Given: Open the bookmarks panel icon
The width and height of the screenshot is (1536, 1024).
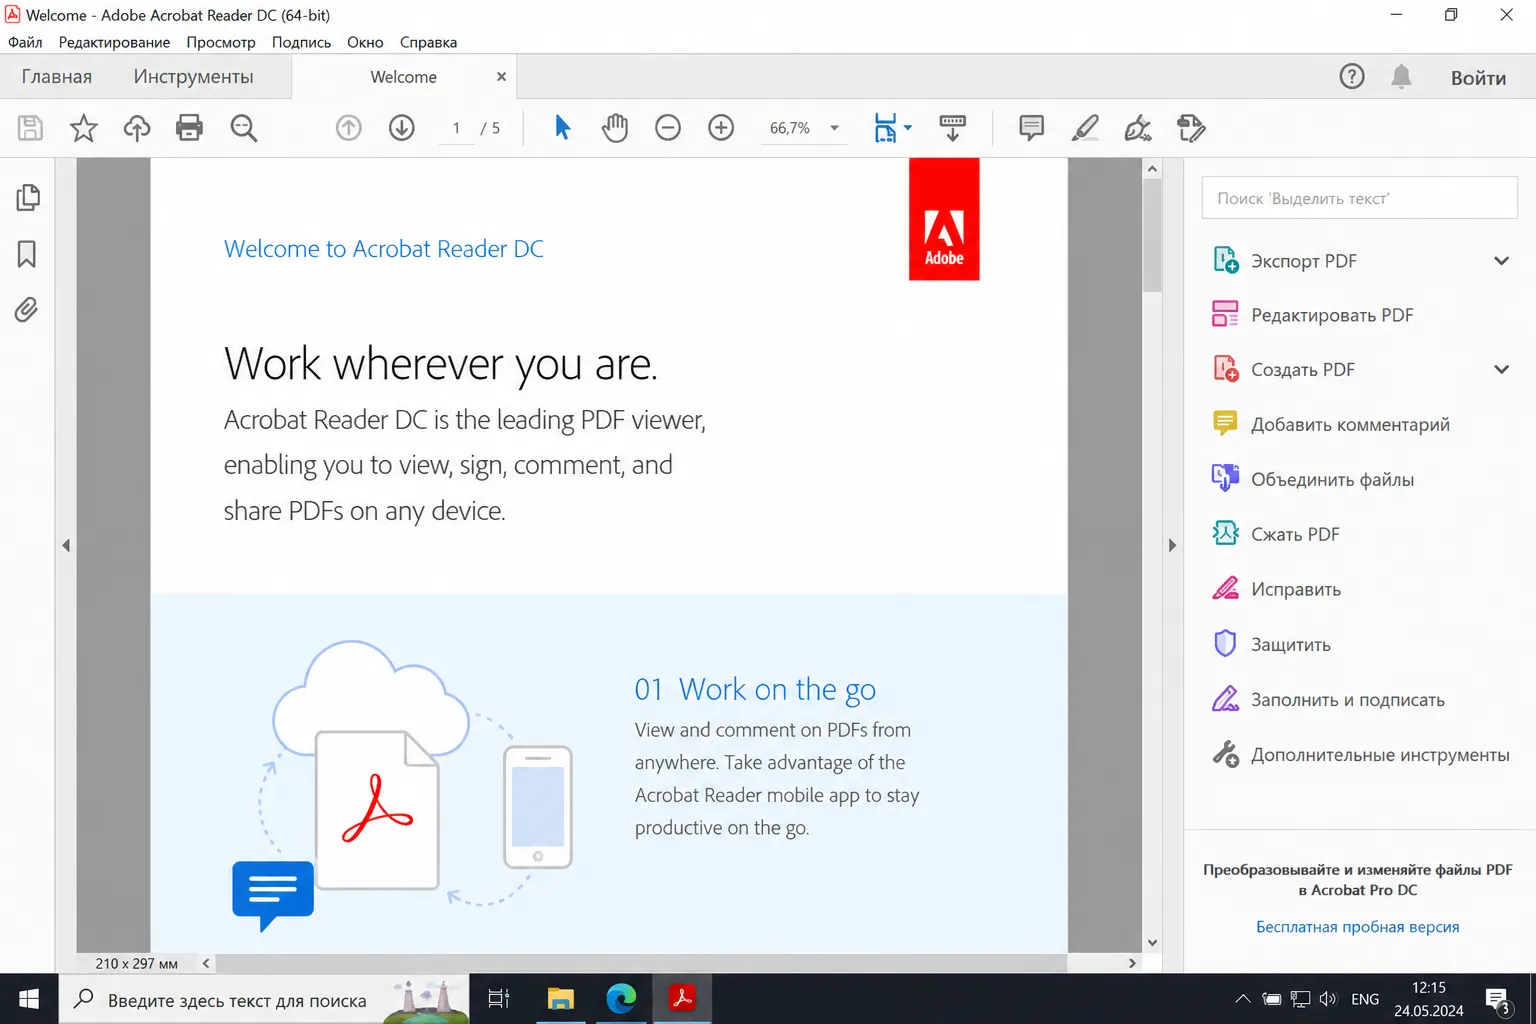Looking at the screenshot, I should pyautogui.click(x=27, y=254).
